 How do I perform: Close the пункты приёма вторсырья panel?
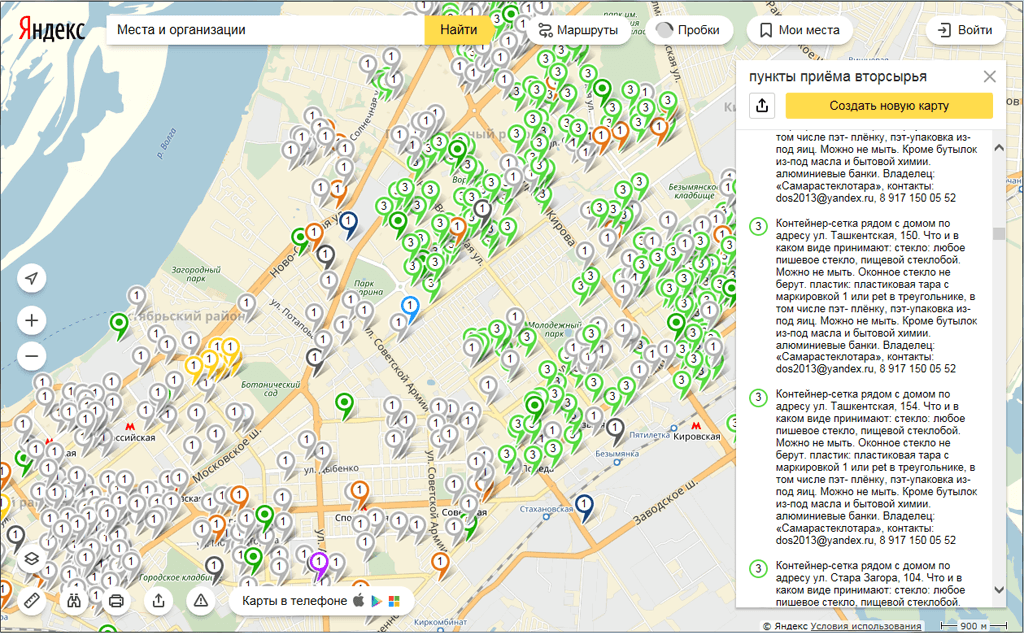click(x=989, y=77)
